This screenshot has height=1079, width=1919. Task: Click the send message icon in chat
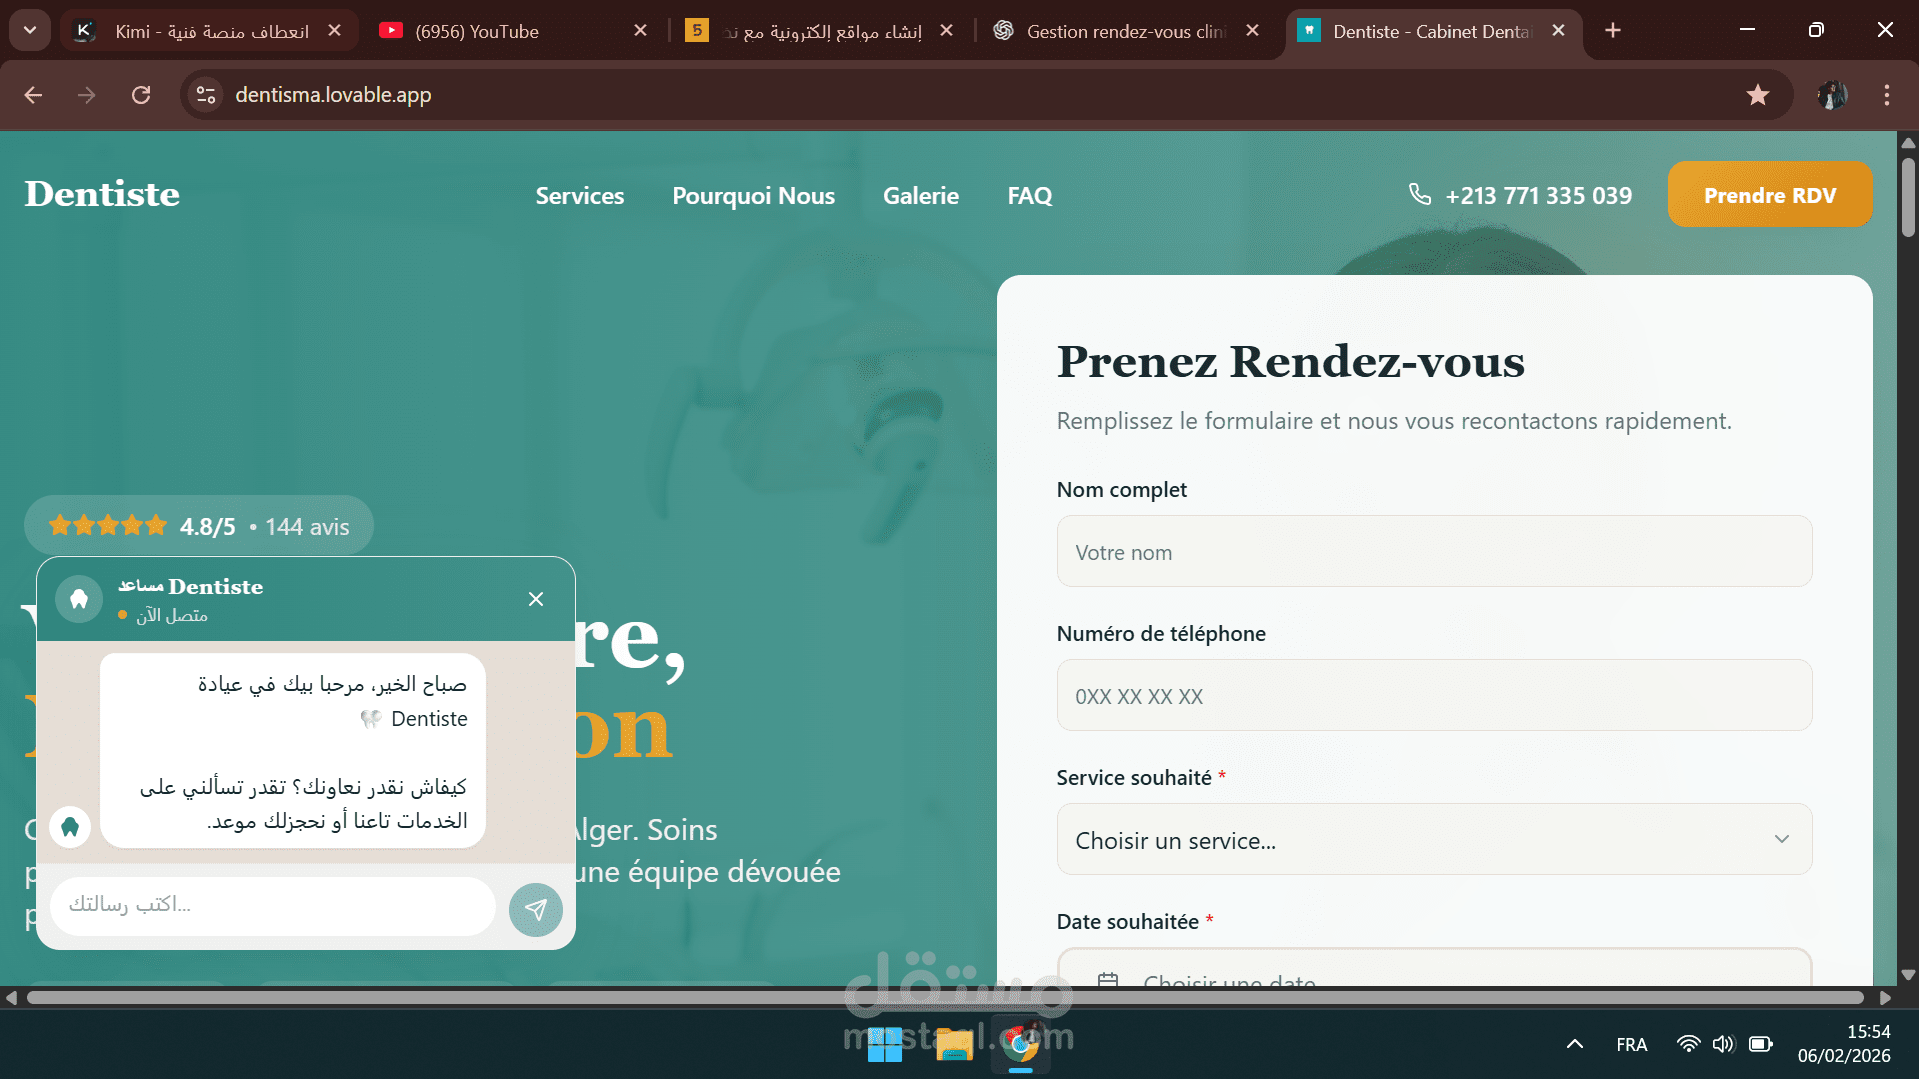tap(536, 909)
